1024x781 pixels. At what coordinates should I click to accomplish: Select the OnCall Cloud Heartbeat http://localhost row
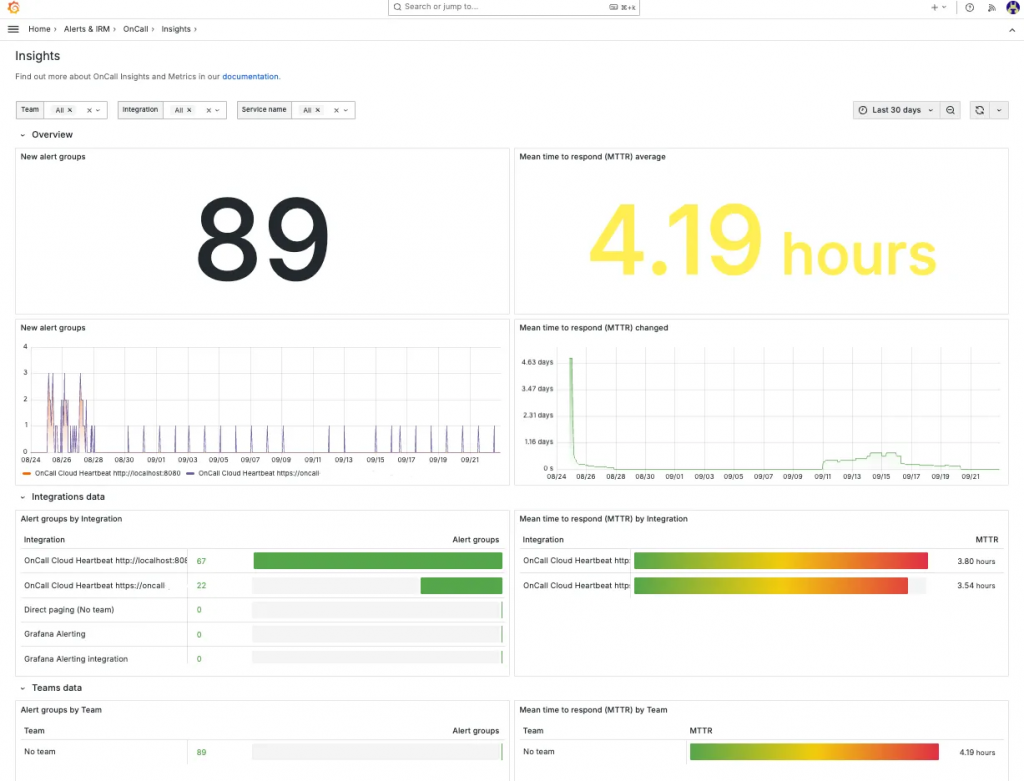(x=263, y=561)
